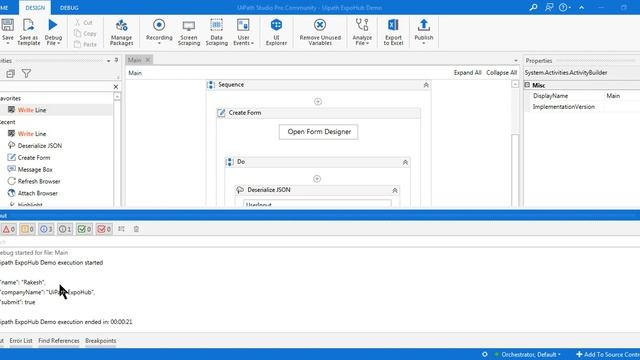Toggle info filter showing 3
640x360 pixels.
point(46,229)
